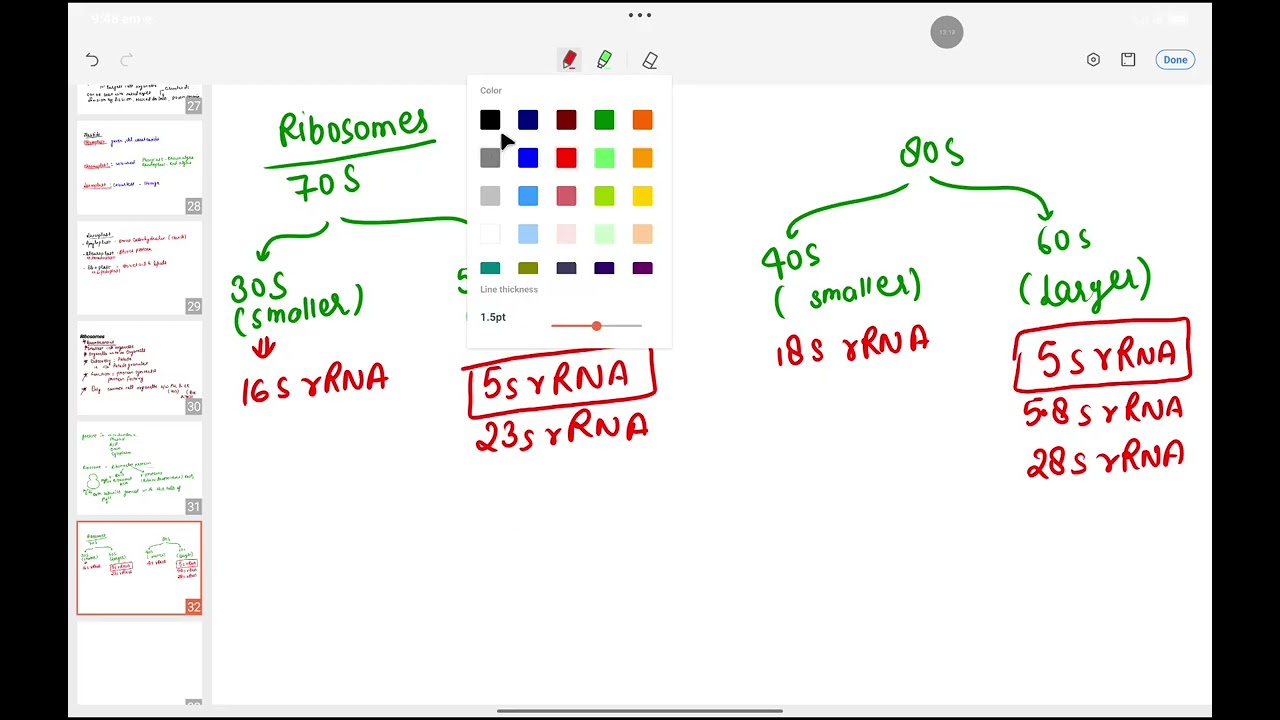The height and width of the screenshot is (720, 1280).
Task: Choose the teal color swatch
Action: [490, 268]
